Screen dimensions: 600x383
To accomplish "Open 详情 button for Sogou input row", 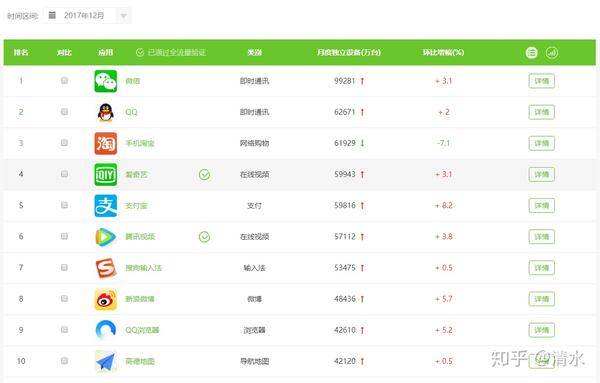I will 541,268.
